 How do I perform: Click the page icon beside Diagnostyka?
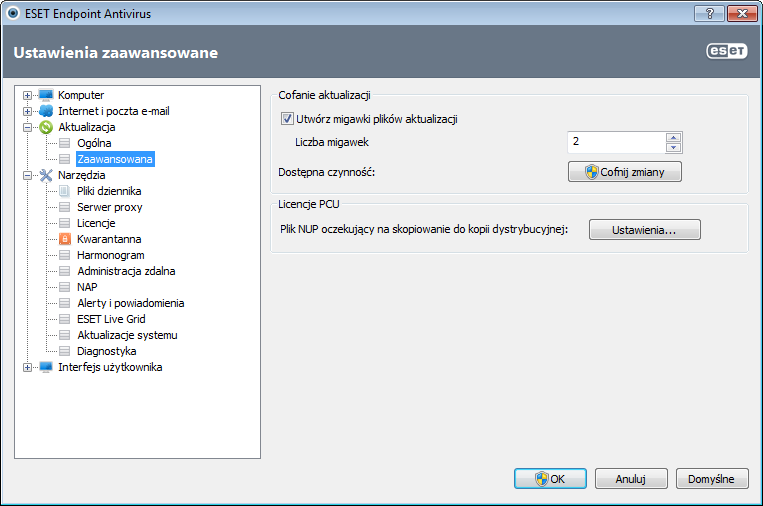click(64, 351)
